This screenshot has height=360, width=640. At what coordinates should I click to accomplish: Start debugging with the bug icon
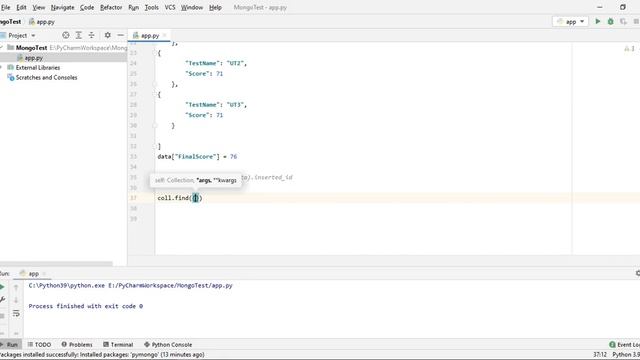pos(611,22)
